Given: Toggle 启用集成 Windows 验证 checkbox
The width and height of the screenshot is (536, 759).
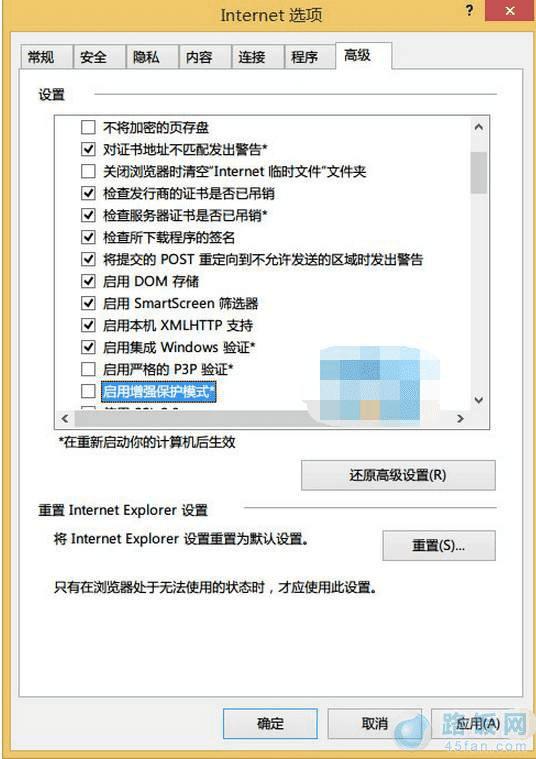Looking at the screenshot, I should tap(88, 347).
